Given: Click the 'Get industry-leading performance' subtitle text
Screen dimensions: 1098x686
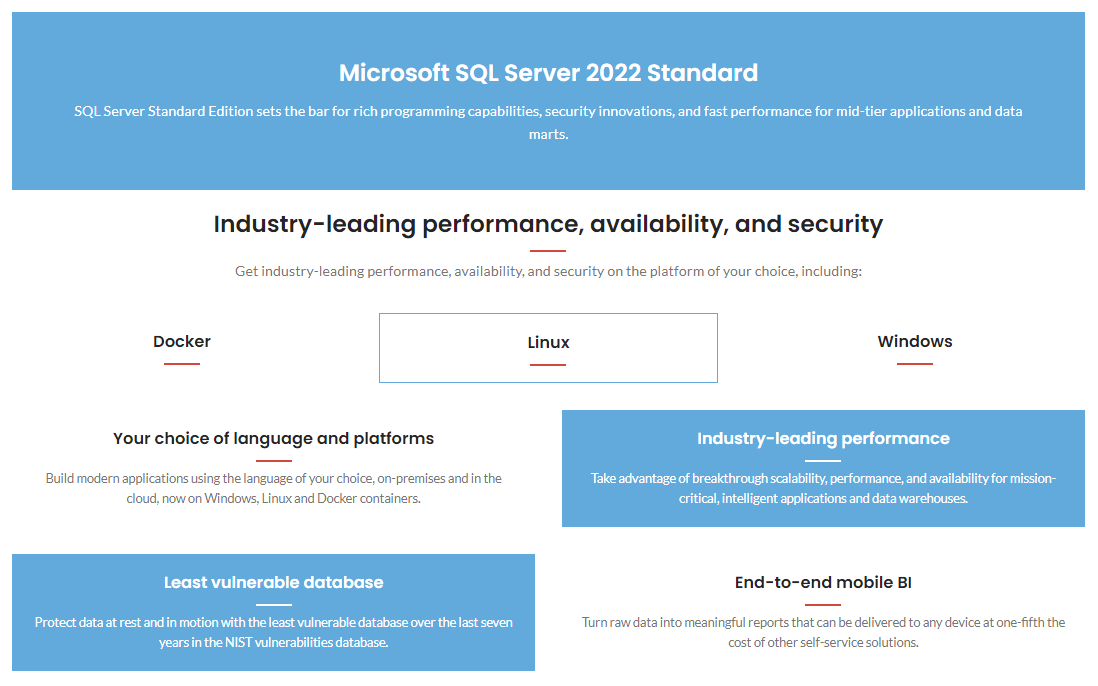Looking at the screenshot, I should [548, 271].
